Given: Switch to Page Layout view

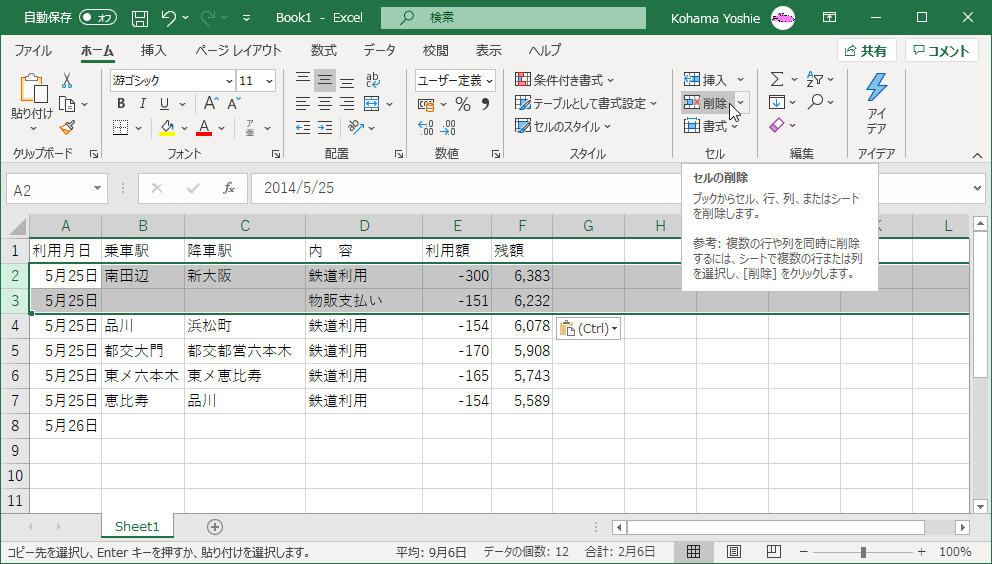Looking at the screenshot, I should [734, 552].
